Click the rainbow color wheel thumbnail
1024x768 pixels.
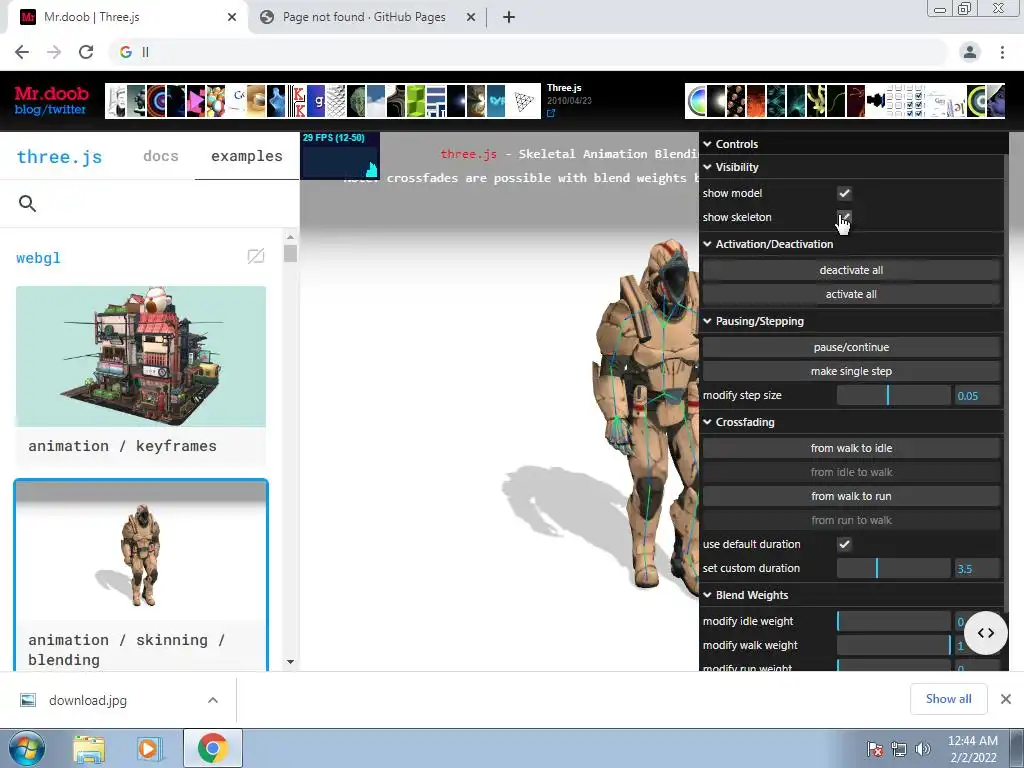[x=697, y=101]
